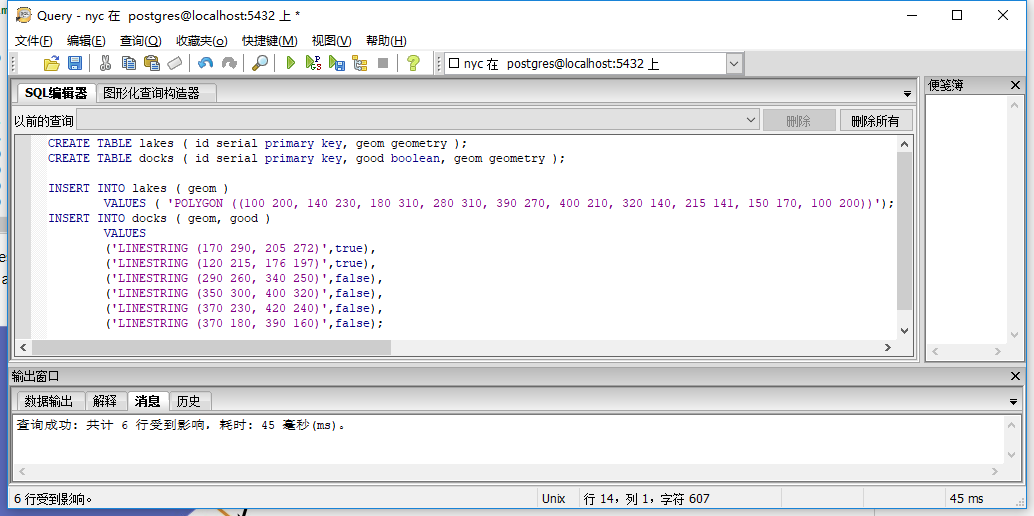Click the POLYGON values line
1034x516 pixels.
[499, 203]
